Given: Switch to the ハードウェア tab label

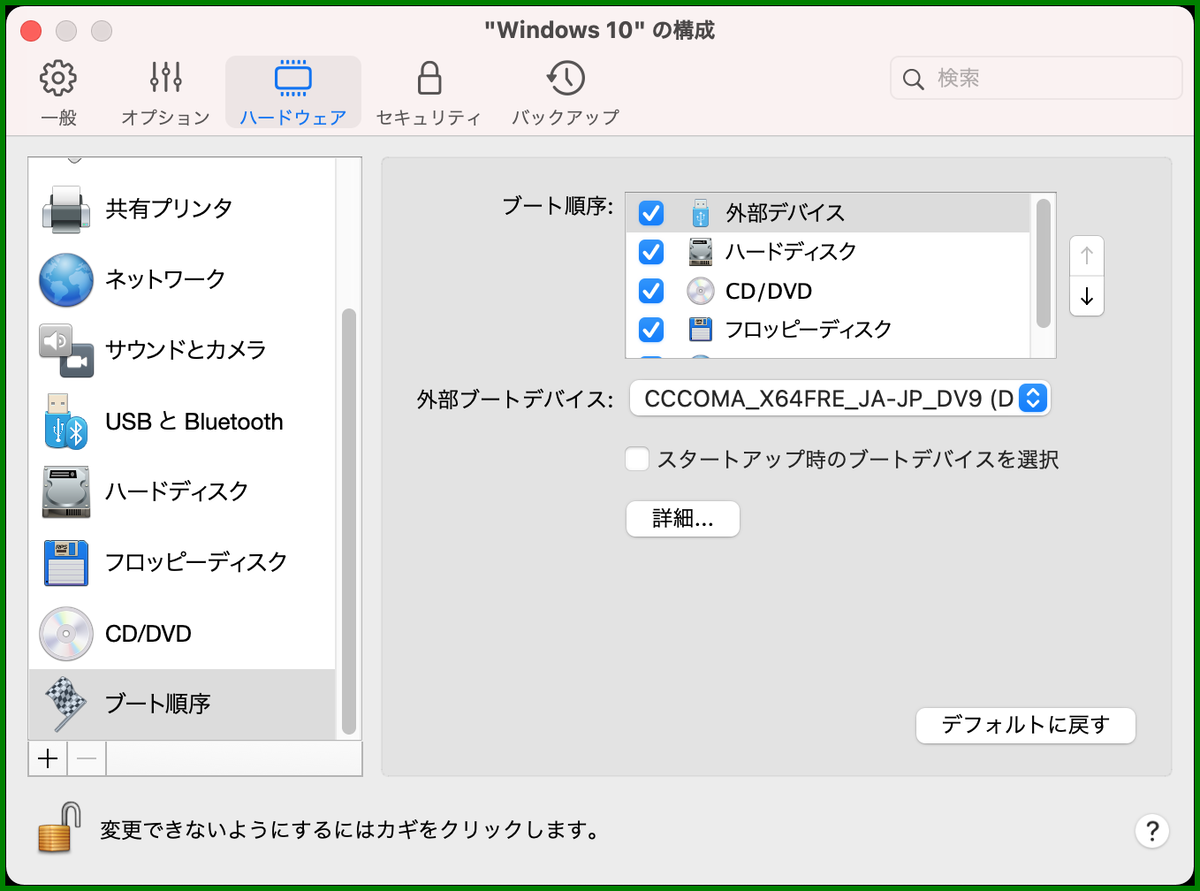Looking at the screenshot, I should 293,117.
